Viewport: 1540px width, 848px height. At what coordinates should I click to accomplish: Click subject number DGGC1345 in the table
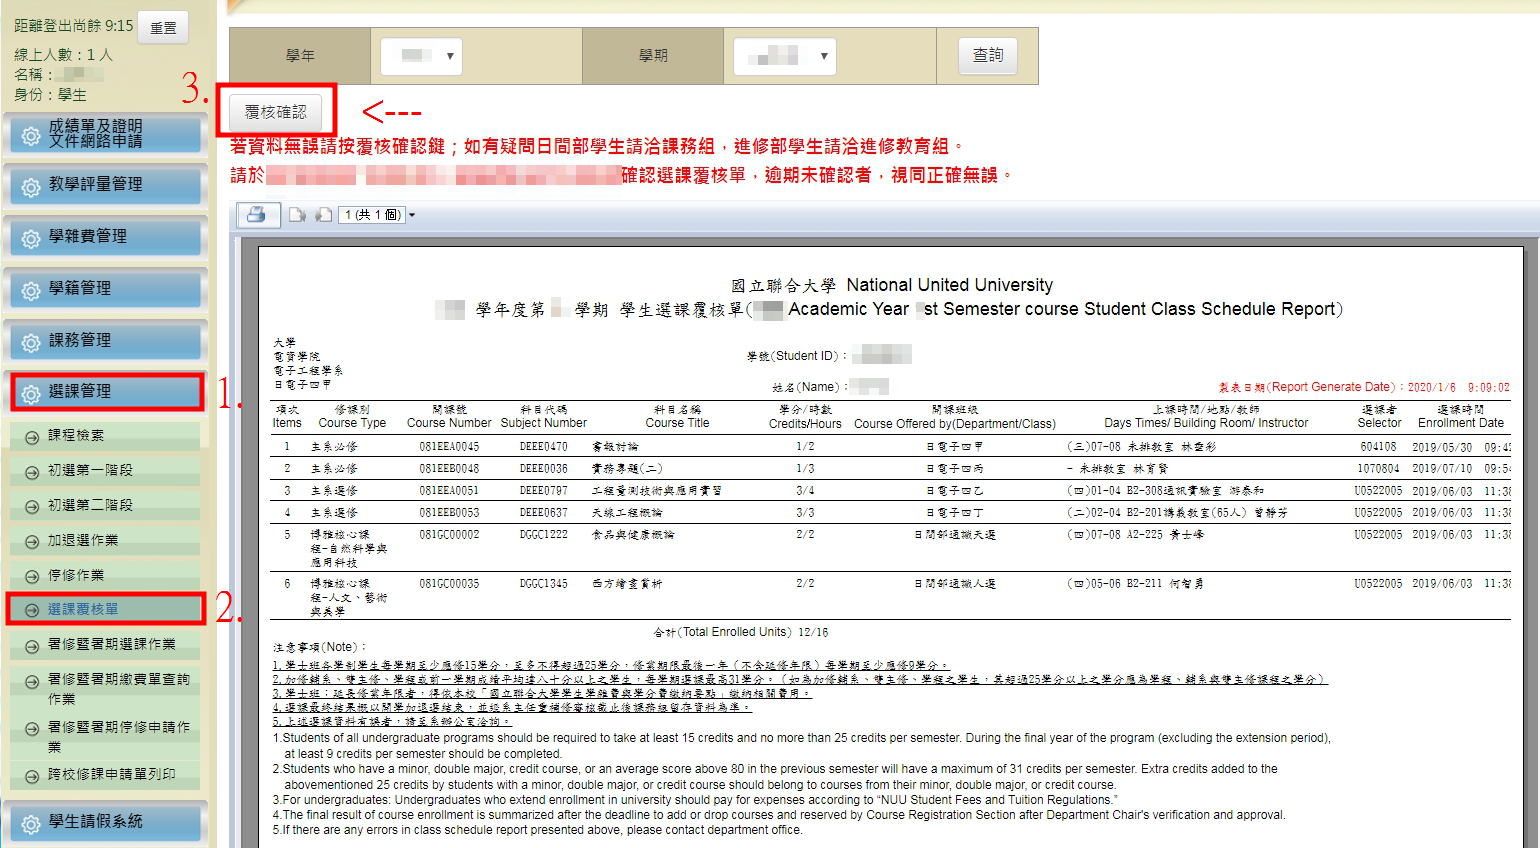tap(543, 584)
